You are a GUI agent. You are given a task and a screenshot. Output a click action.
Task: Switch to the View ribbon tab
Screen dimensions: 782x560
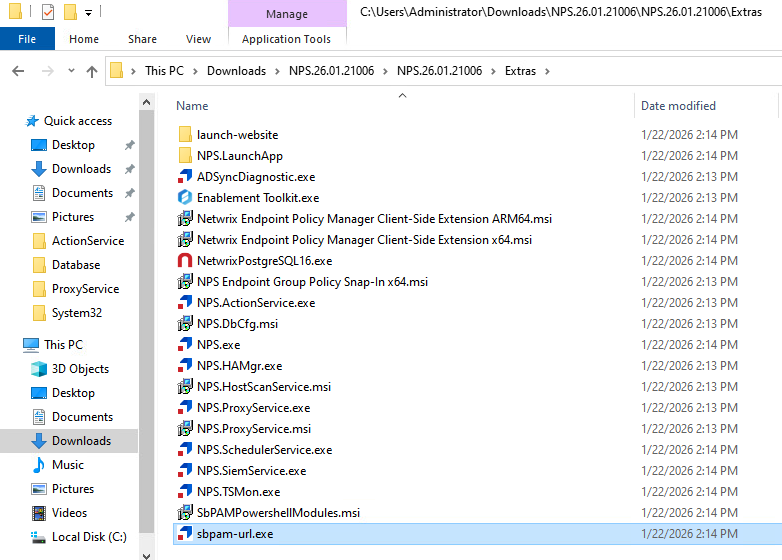tap(198, 39)
